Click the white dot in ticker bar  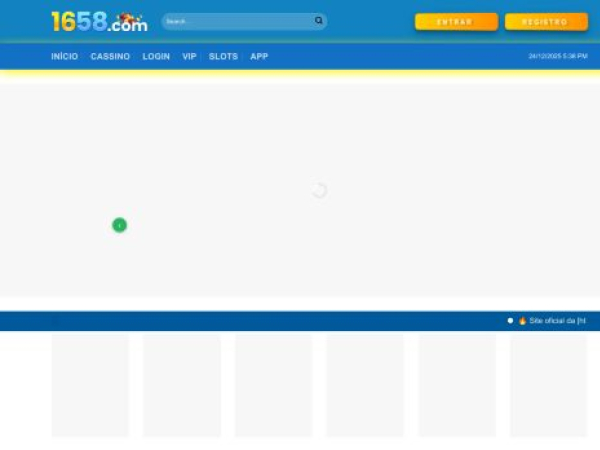[x=510, y=321]
